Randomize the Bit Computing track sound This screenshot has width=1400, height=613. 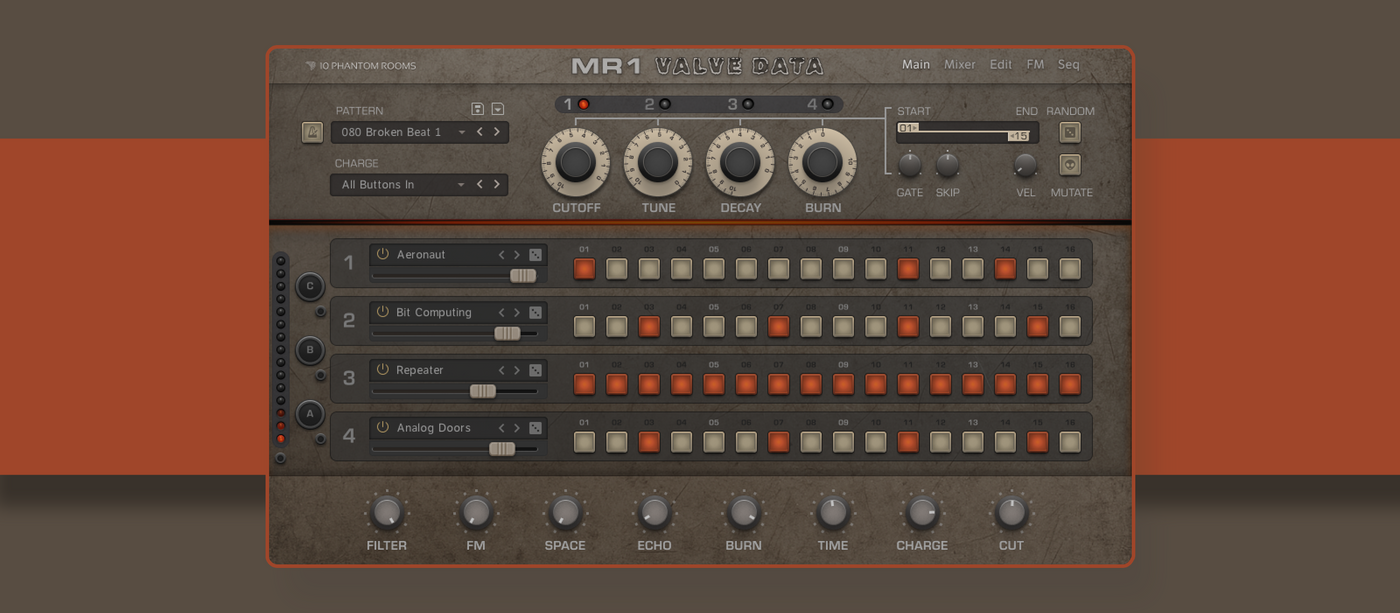(535, 313)
